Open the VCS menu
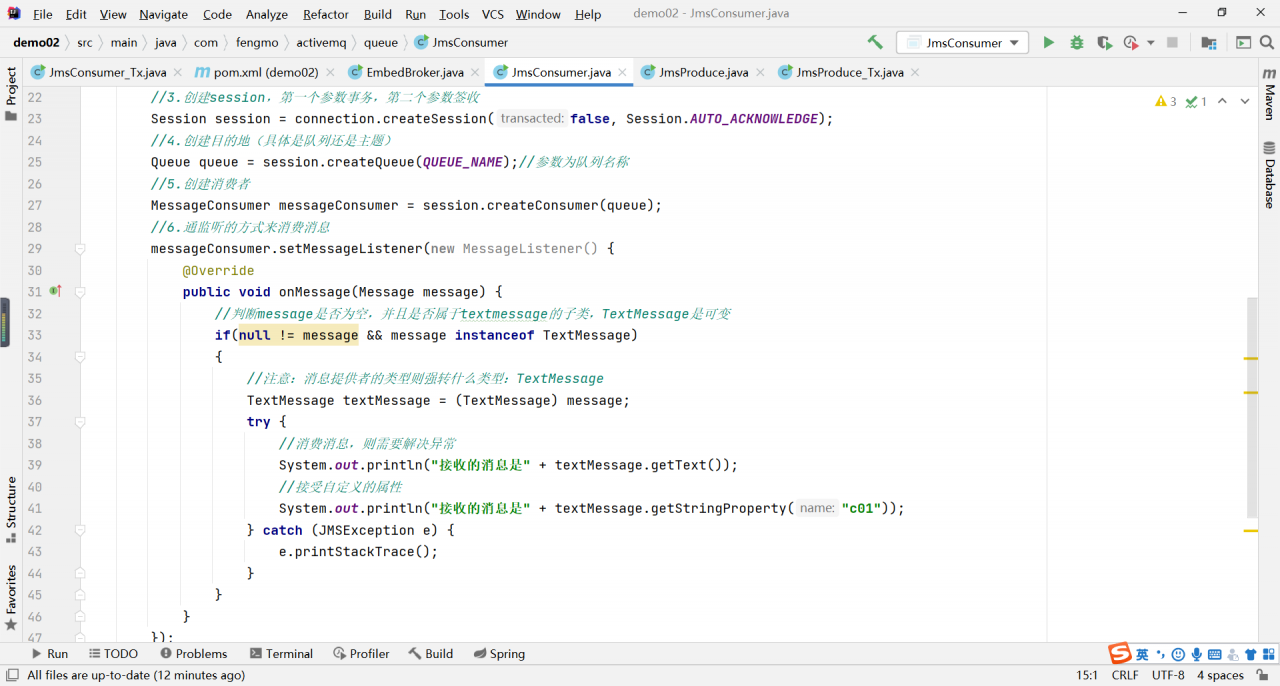Screen dimensions: 1280x686 click(492, 14)
